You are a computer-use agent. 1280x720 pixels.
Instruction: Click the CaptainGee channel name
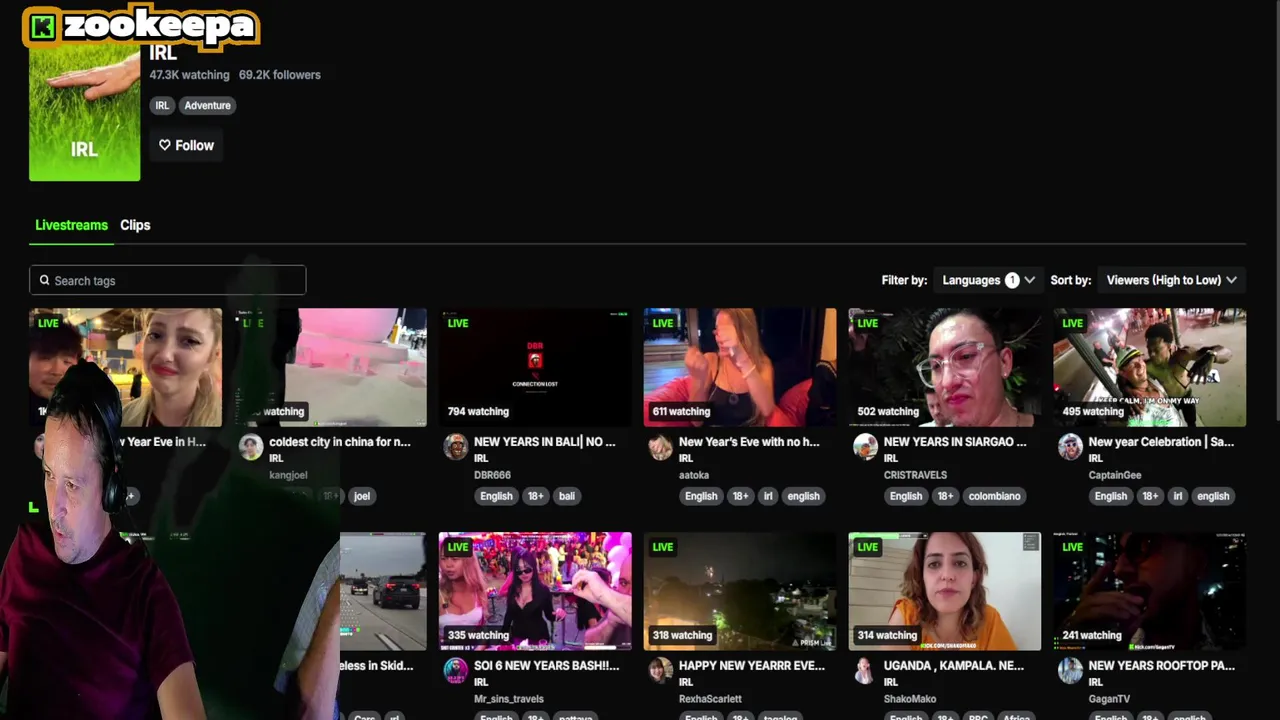pos(1115,475)
